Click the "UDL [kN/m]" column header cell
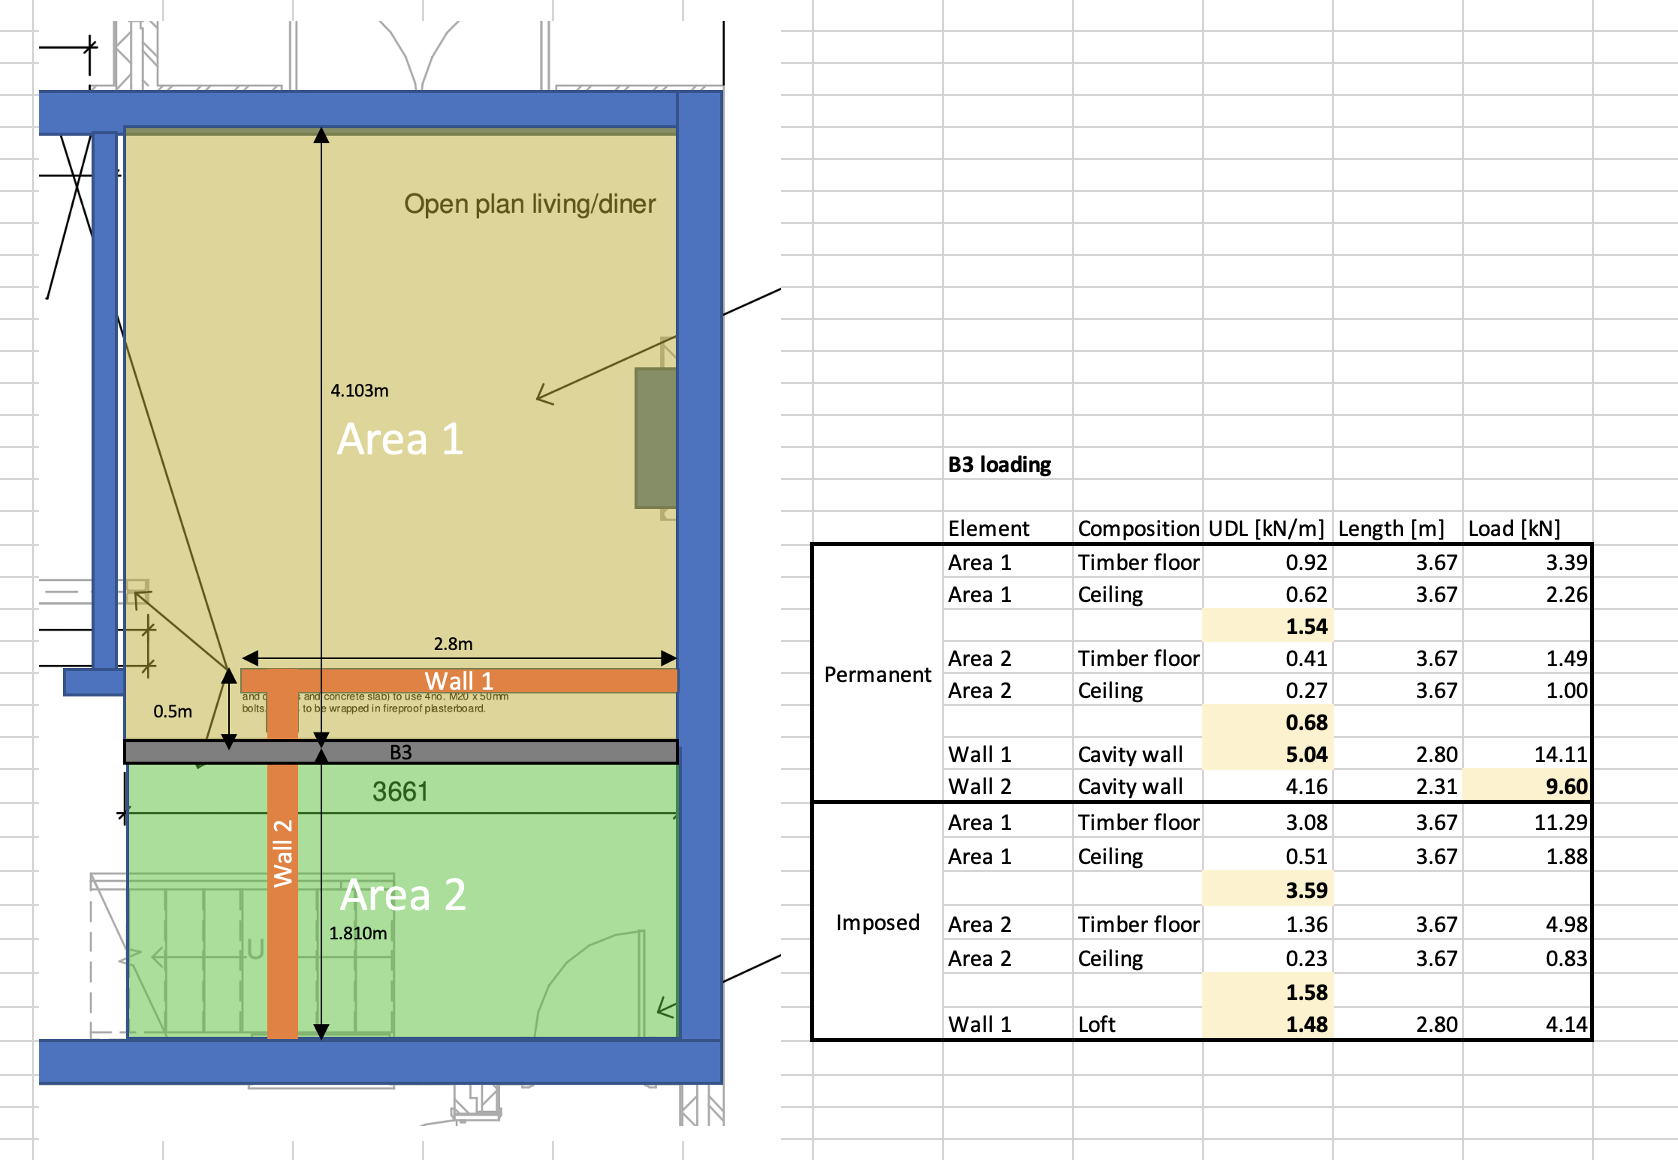The image size is (1678, 1160). [x=1266, y=529]
